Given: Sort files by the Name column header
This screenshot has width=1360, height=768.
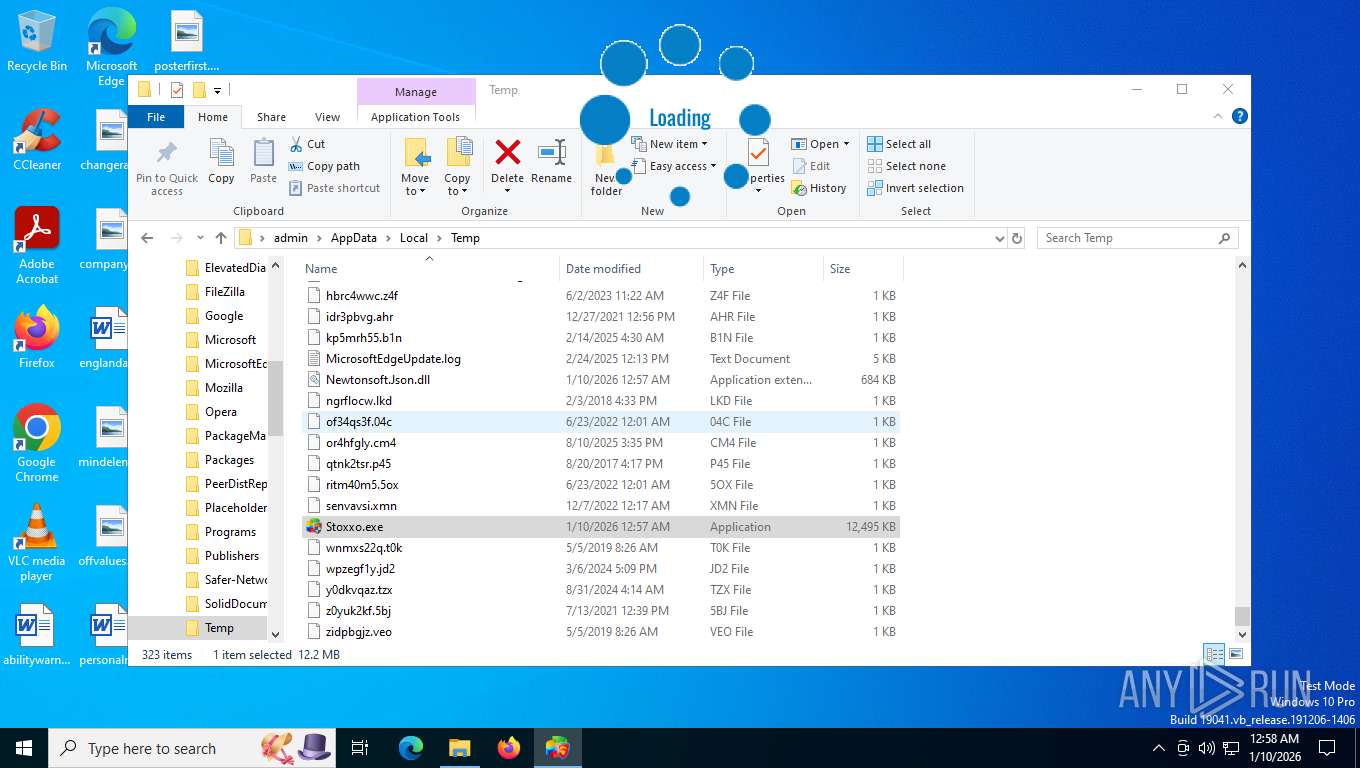Looking at the screenshot, I should pos(429,268).
